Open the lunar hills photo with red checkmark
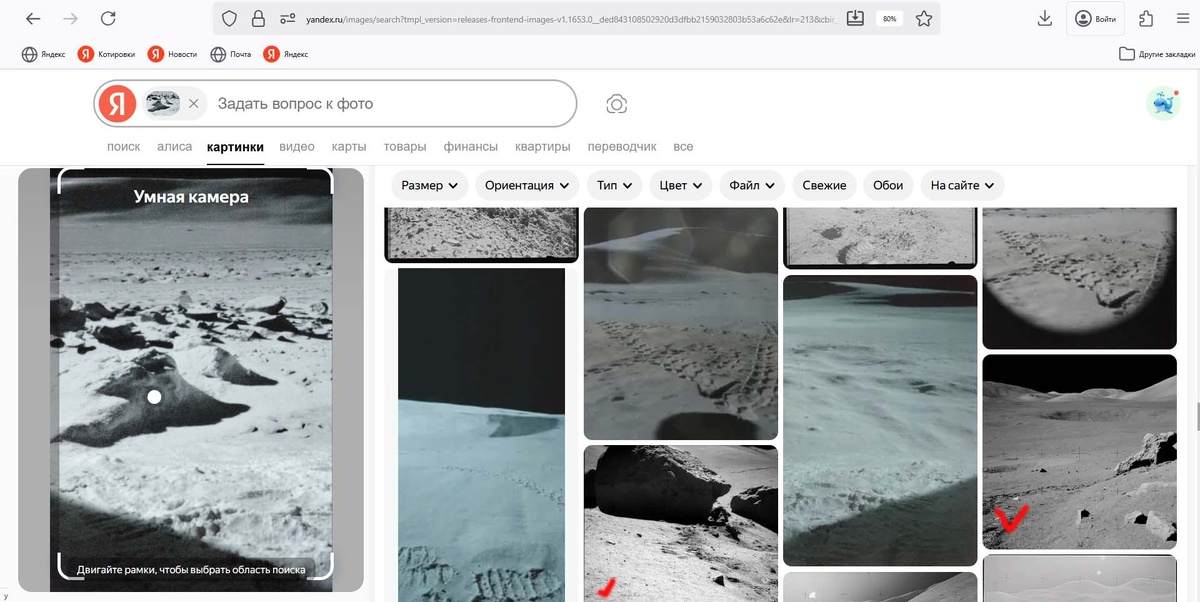The width and height of the screenshot is (1200, 602). tap(1079, 452)
